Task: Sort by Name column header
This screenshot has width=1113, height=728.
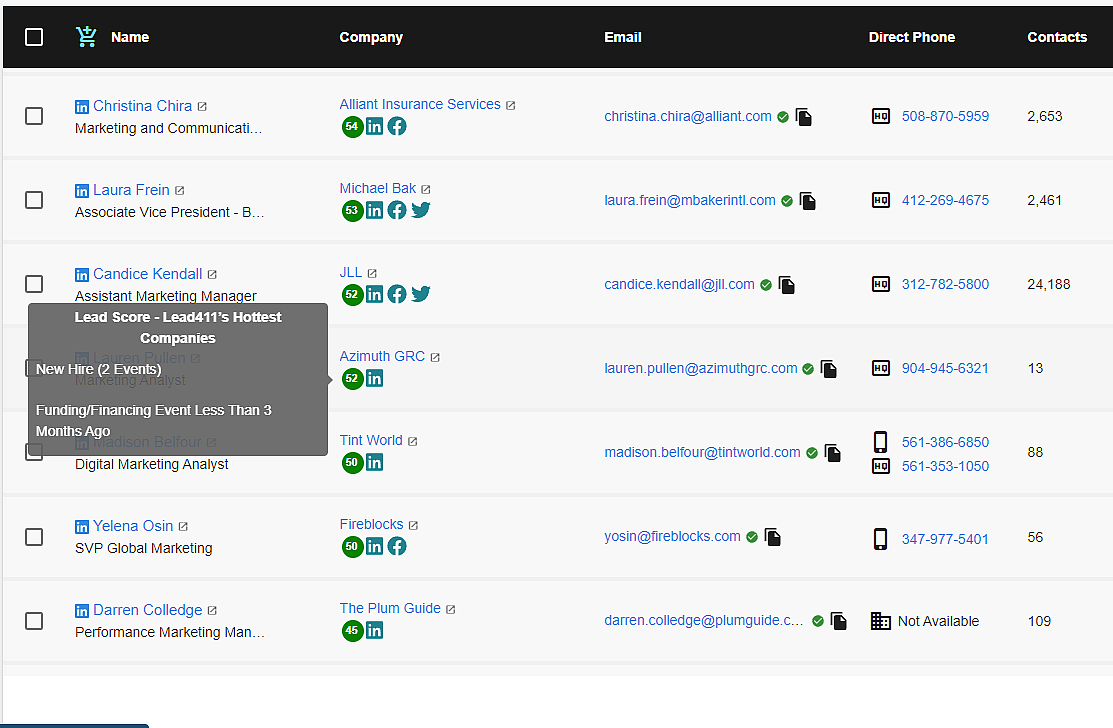Action: pyautogui.click(x=130, y=37)
